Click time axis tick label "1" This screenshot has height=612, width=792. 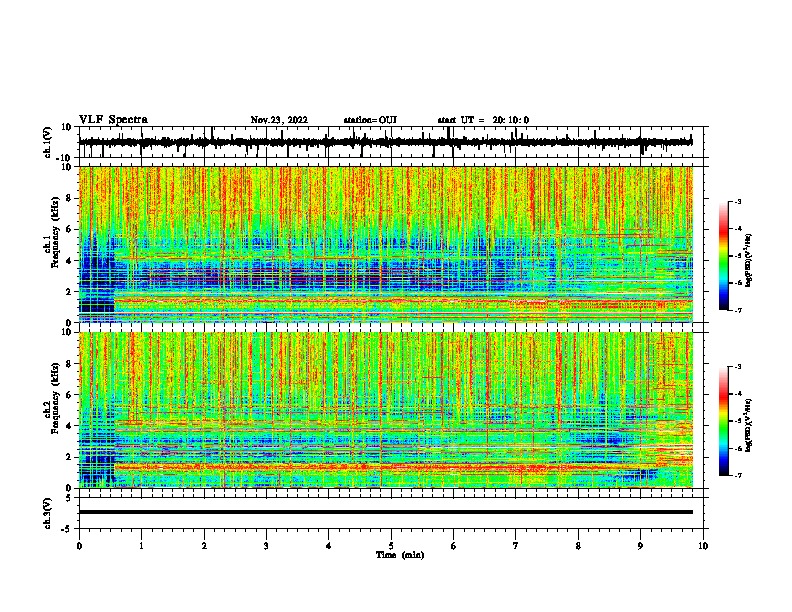click(142, 546)
